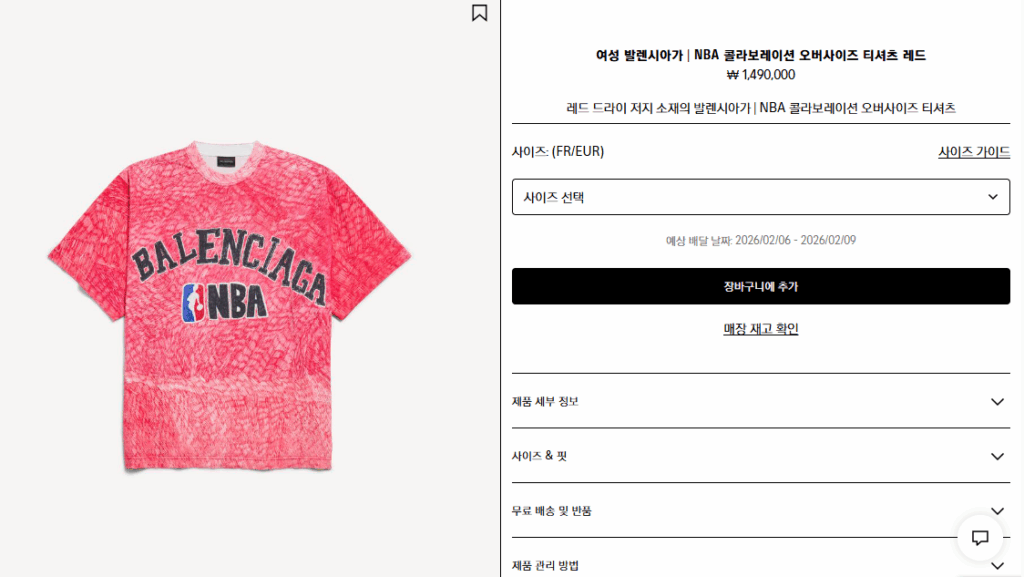The width and height of the screenshot is (1024, 577).
Task: Click the estimated delivery date text
Action: point(761,240)
